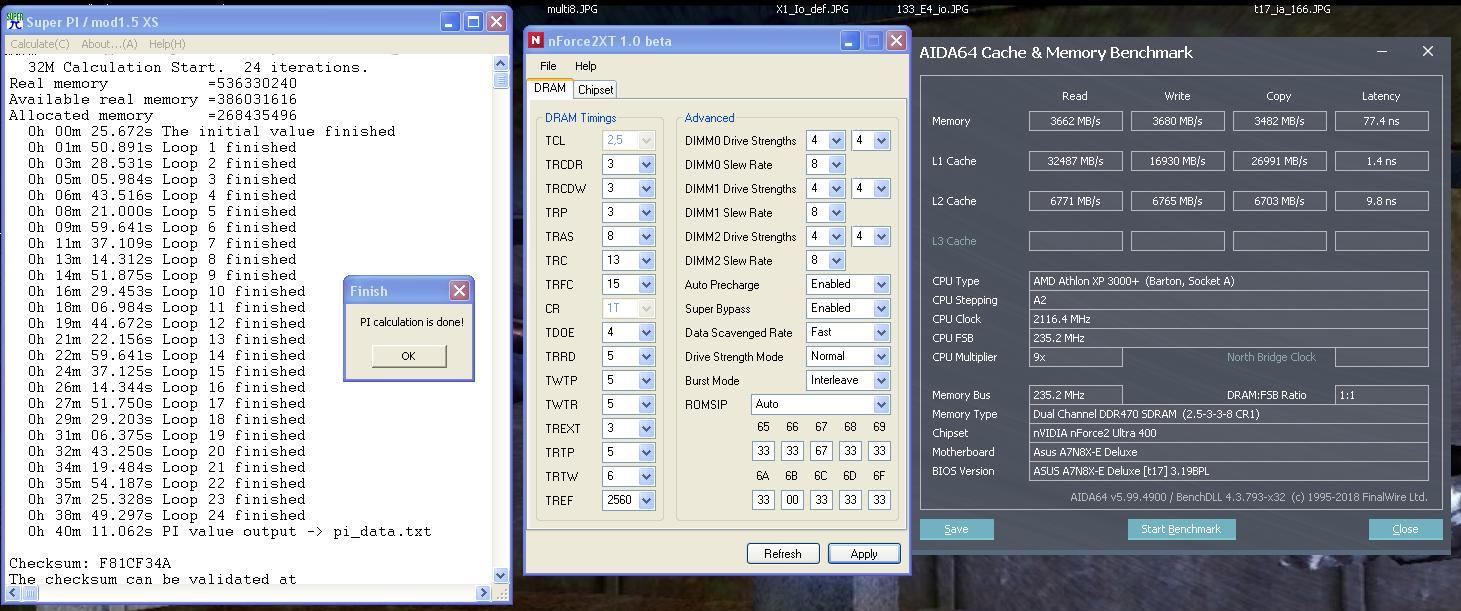Click scroll up arrow in Super PI

tap(501, 64)
